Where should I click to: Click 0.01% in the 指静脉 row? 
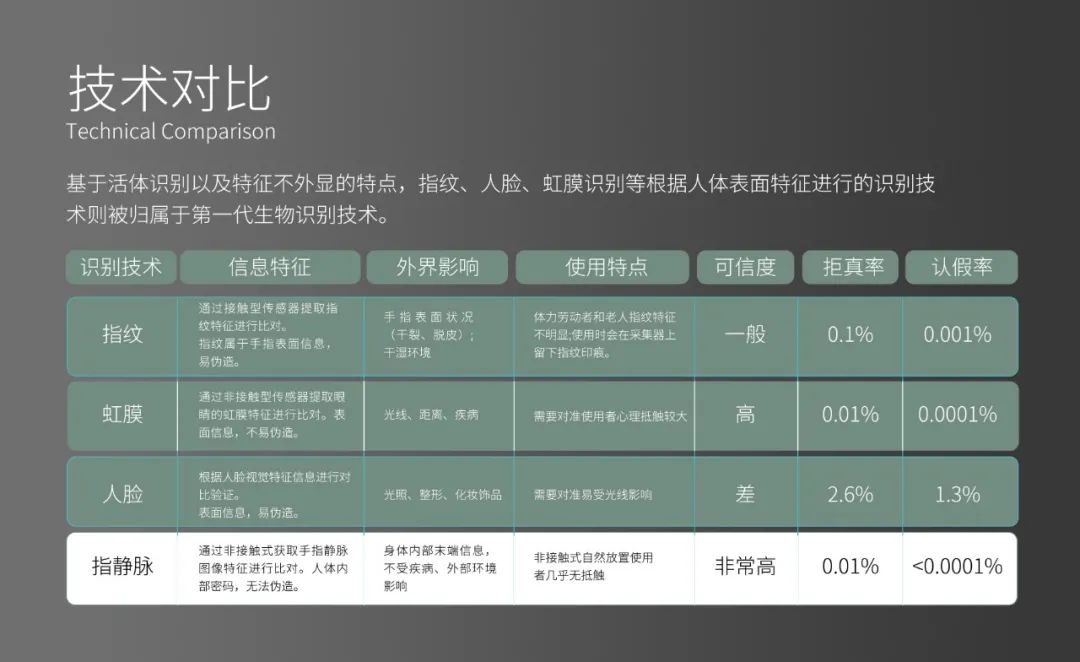point(850,566)
